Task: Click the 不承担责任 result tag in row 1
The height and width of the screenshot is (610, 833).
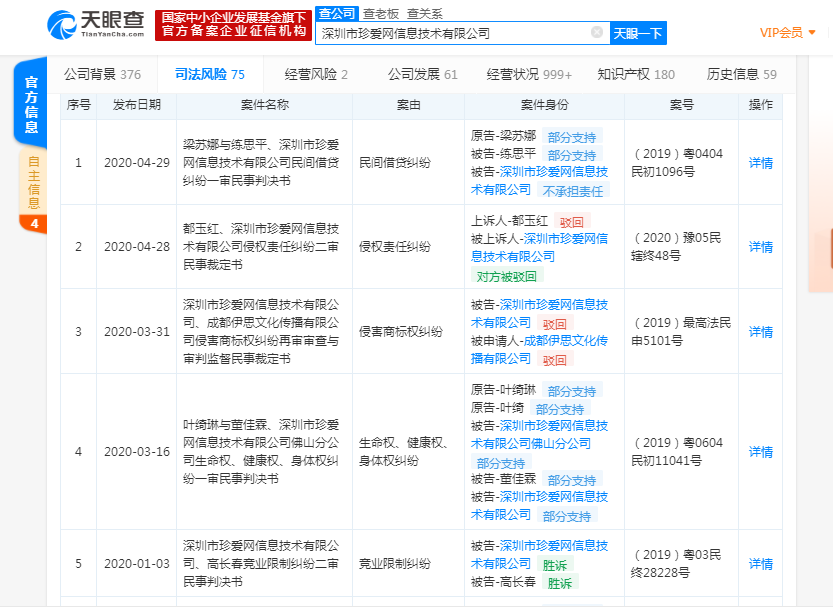Action: click(x=573, y=191)
